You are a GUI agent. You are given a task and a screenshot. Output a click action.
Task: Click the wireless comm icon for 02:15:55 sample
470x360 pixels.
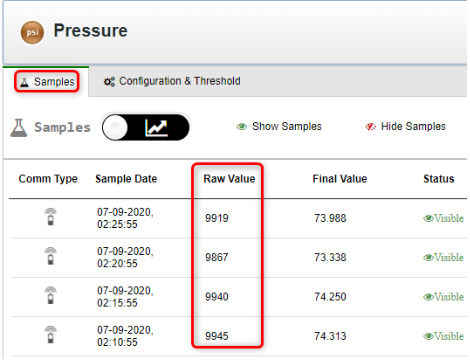51,295
